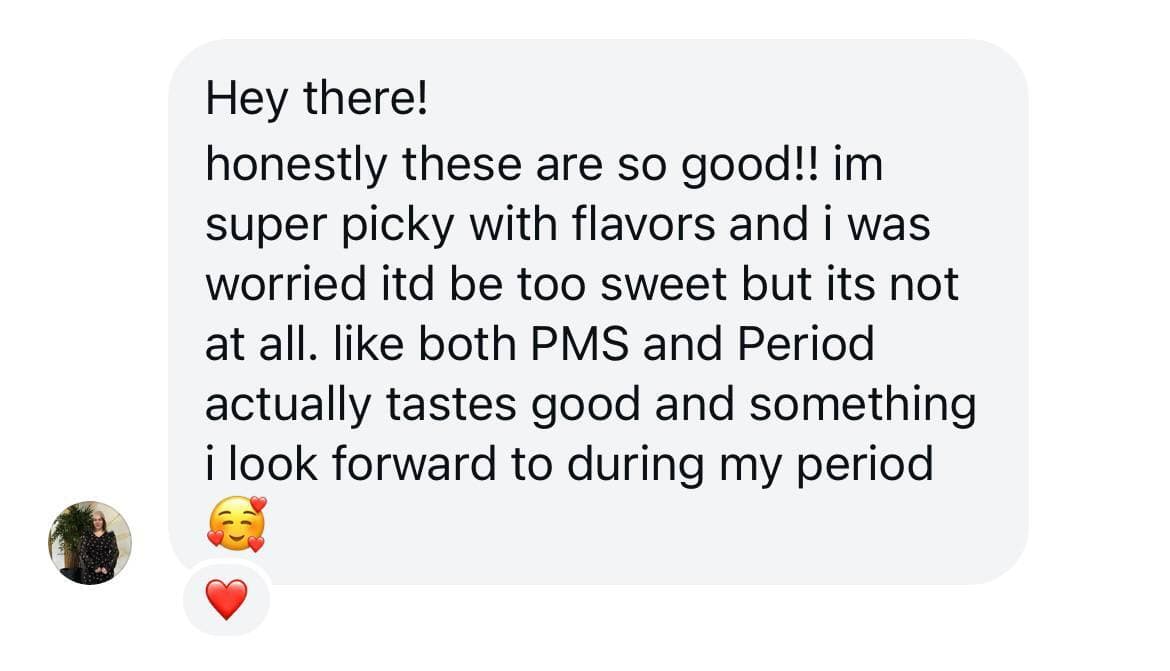
Task: Click the word "during" in the last line
Action: point(619,464)
